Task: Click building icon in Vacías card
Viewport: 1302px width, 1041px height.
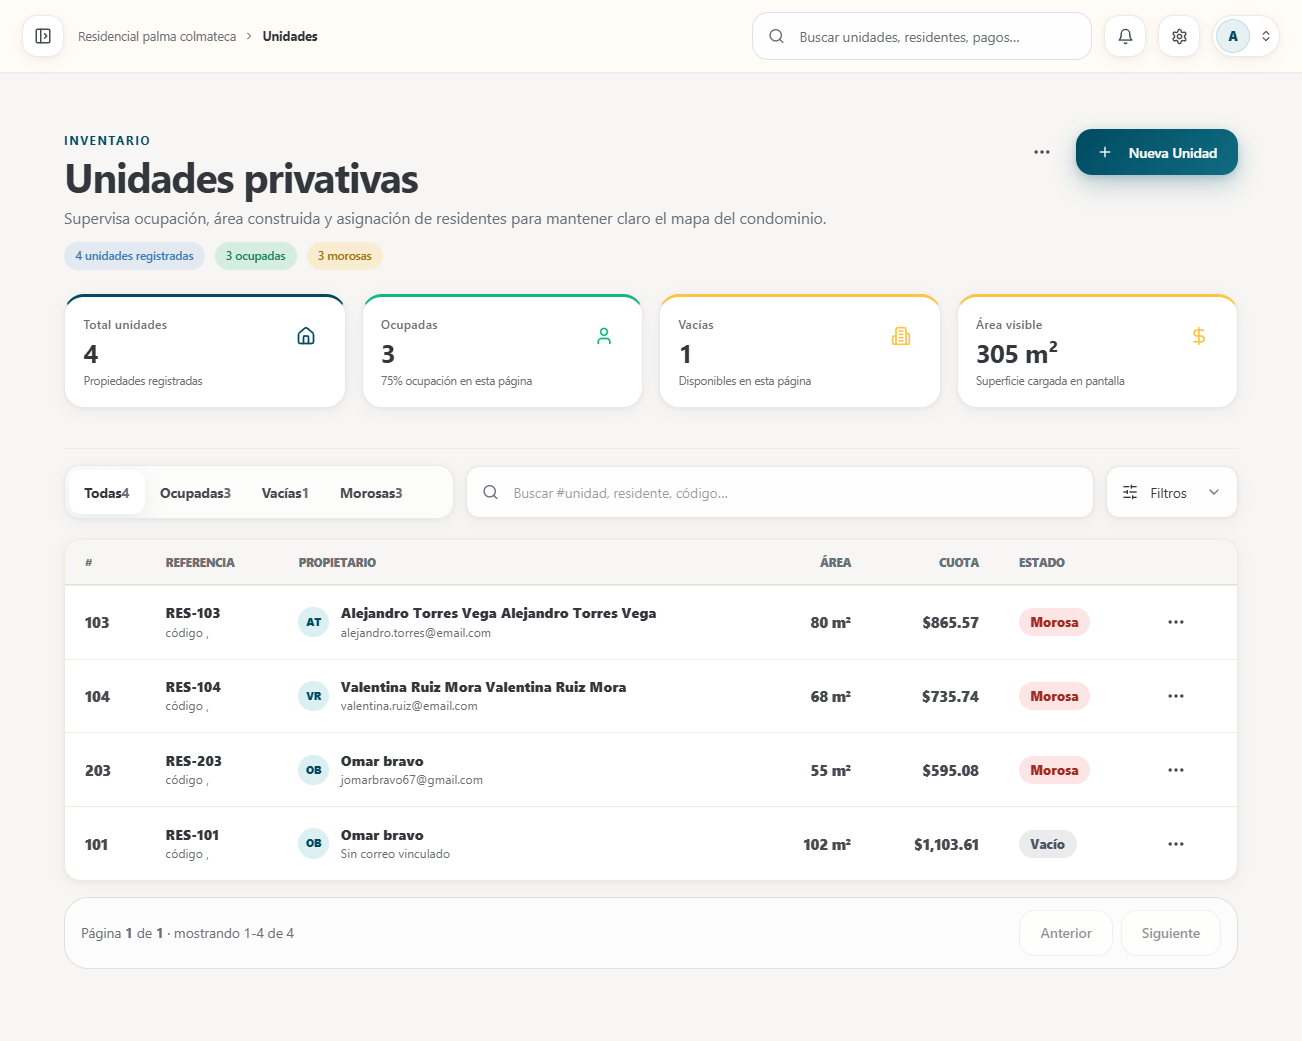Action: click(x=901, y=336)
